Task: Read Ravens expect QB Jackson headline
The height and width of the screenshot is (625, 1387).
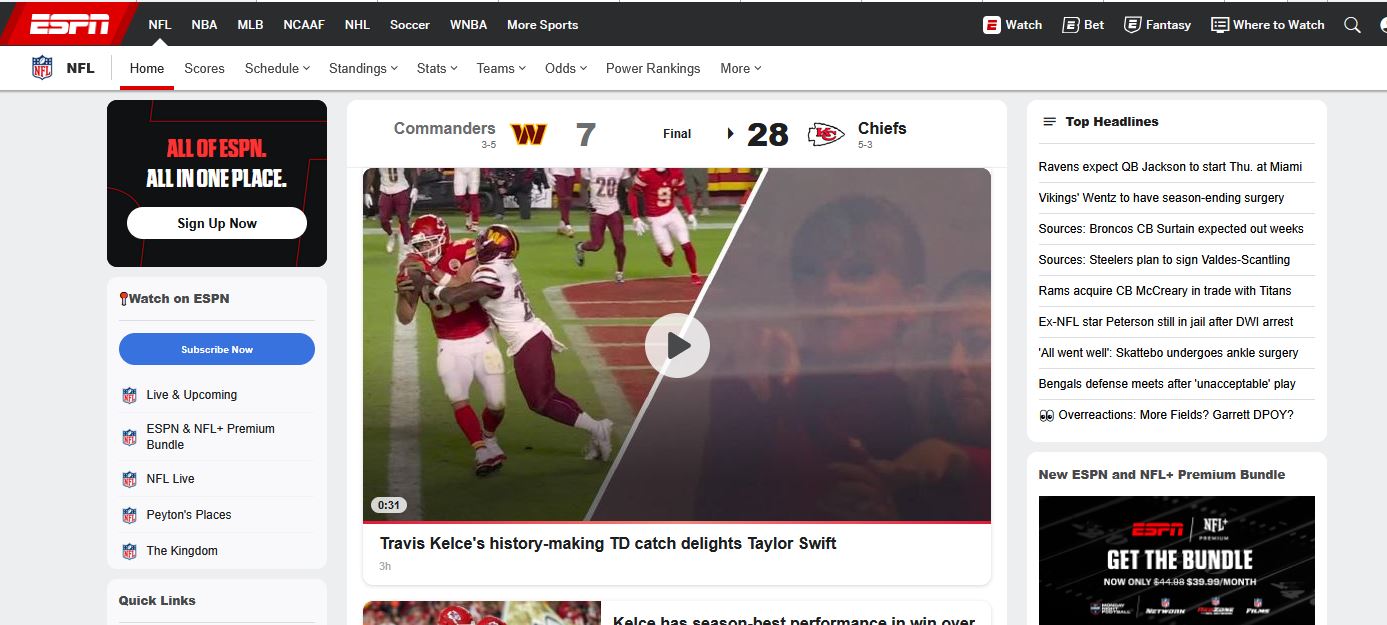Action: [x=1170, y=167]
